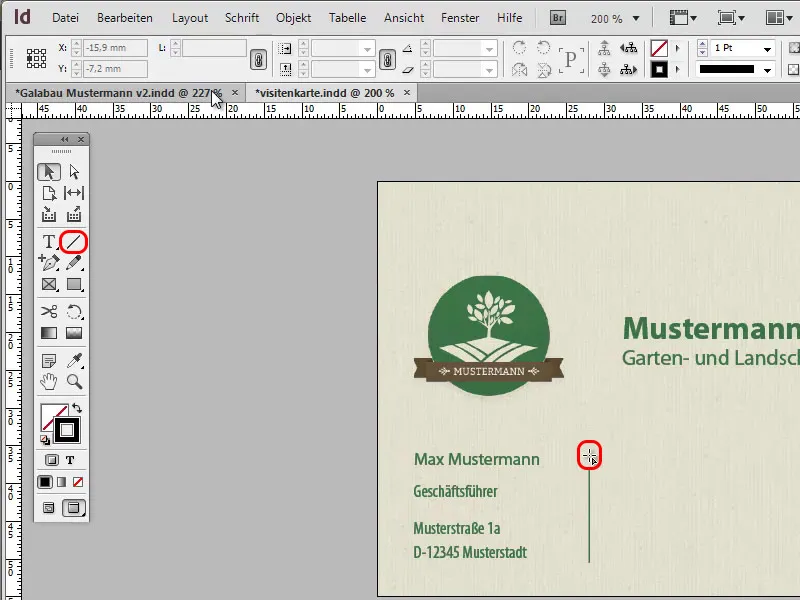Viewport: 800px width, 600px height.
Task: Open Adobe Bridge via Br icon
Action: click(x=558, y=18)
